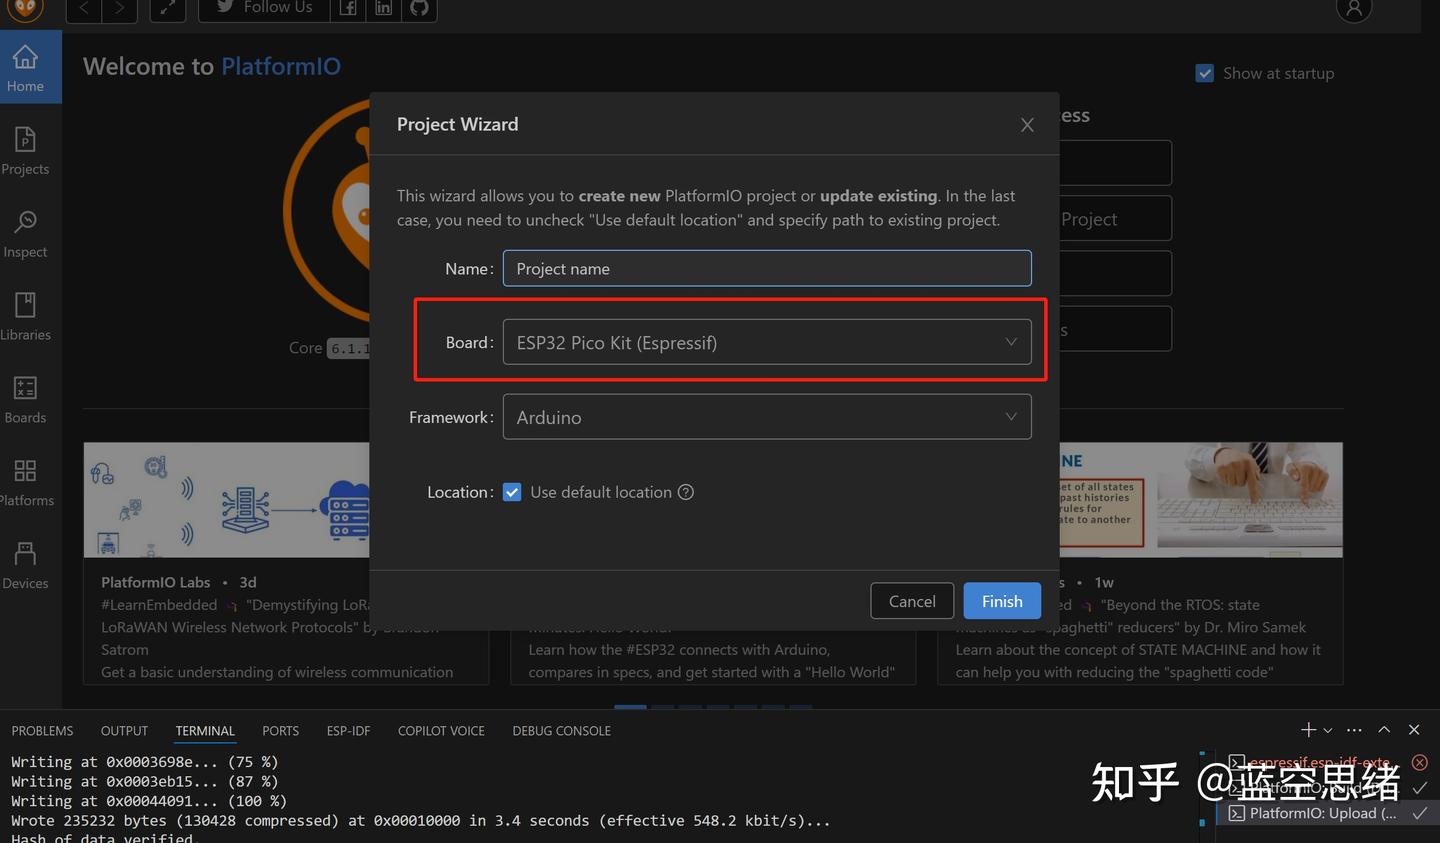The width and height of the screenshot is (1440, 843).
Task: Click the PlatformIO ant logo
Action: (x=25, y=9)
